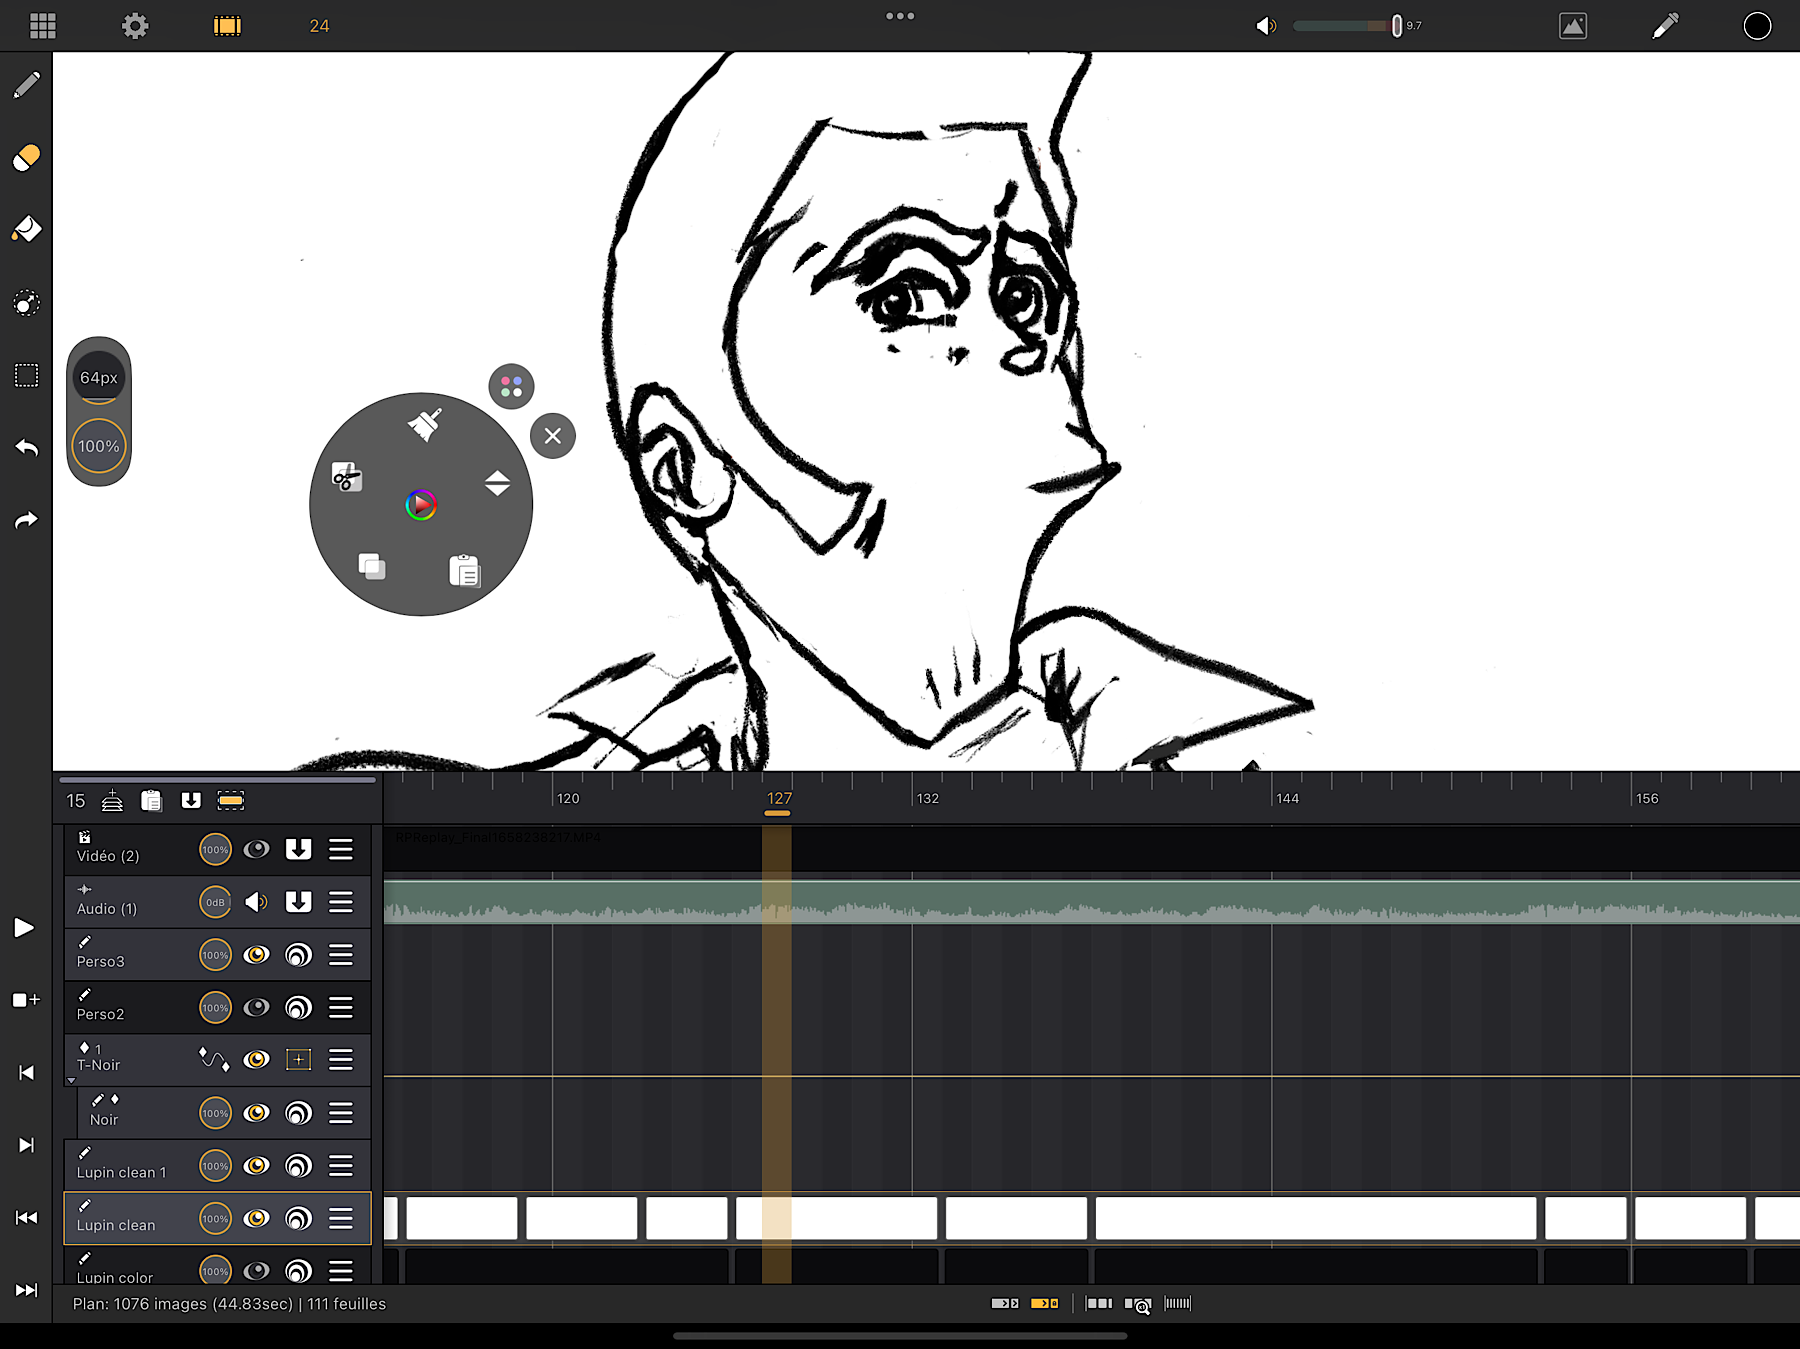This screenshot has height=1349, width=1800.
Task: Collapse the T-Noir layer group
Action: 71,1081
